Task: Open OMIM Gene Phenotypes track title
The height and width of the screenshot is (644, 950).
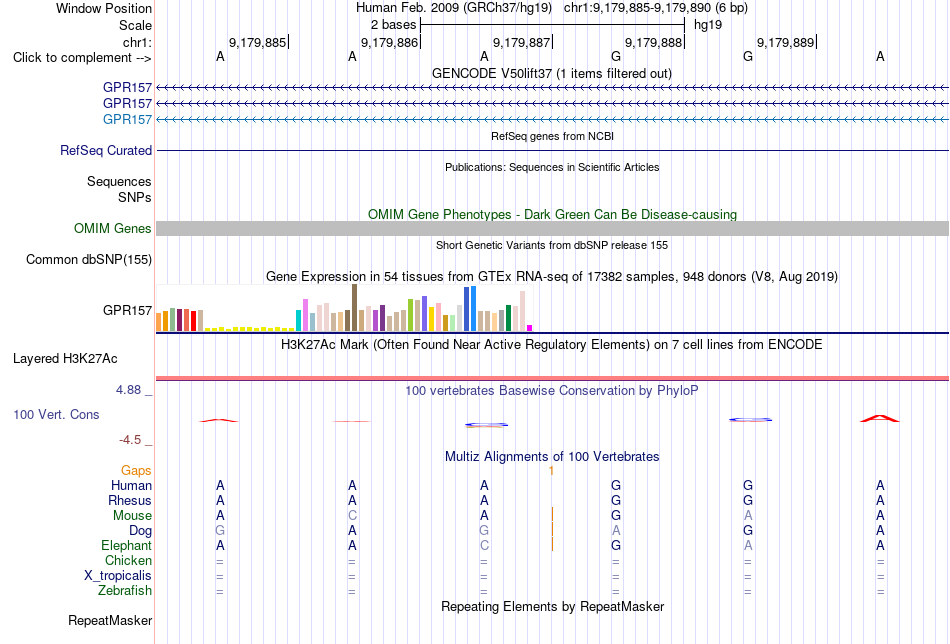Action: pyautogui.click(x=552, y=214)
